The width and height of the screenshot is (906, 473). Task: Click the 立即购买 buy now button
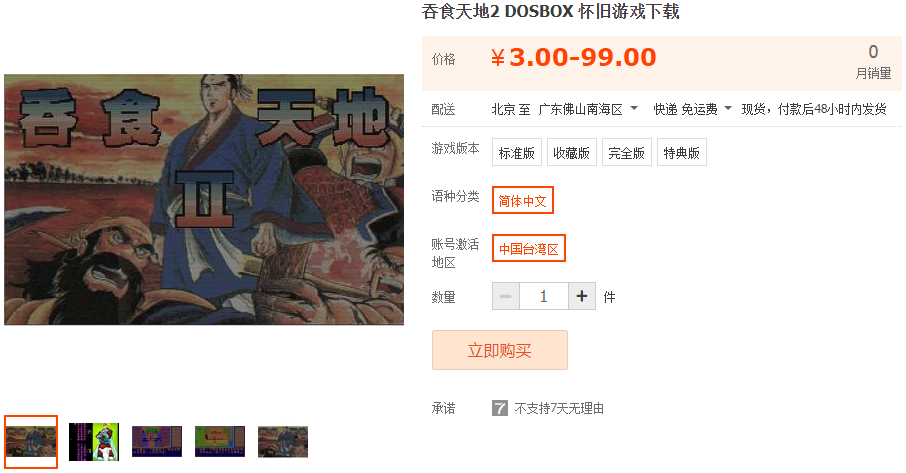click(500, 350)
